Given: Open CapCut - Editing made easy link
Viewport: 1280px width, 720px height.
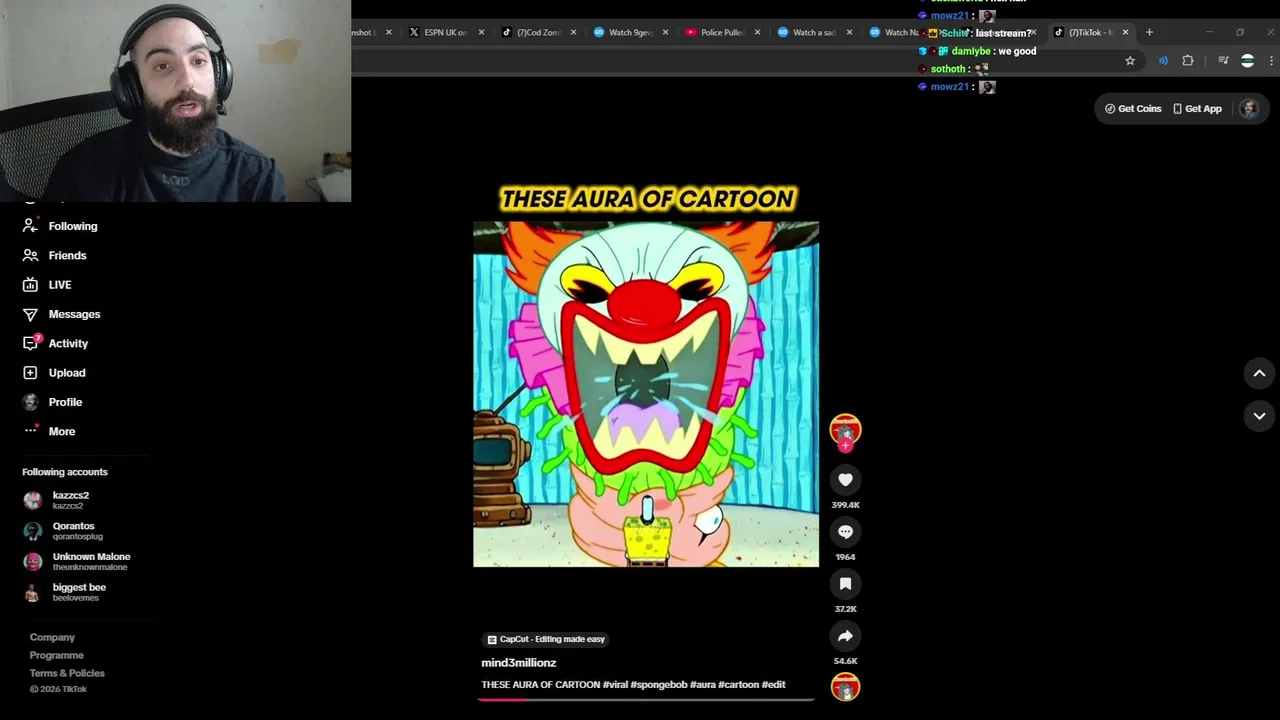Looking at the screenshot, I should coord(546,639).
